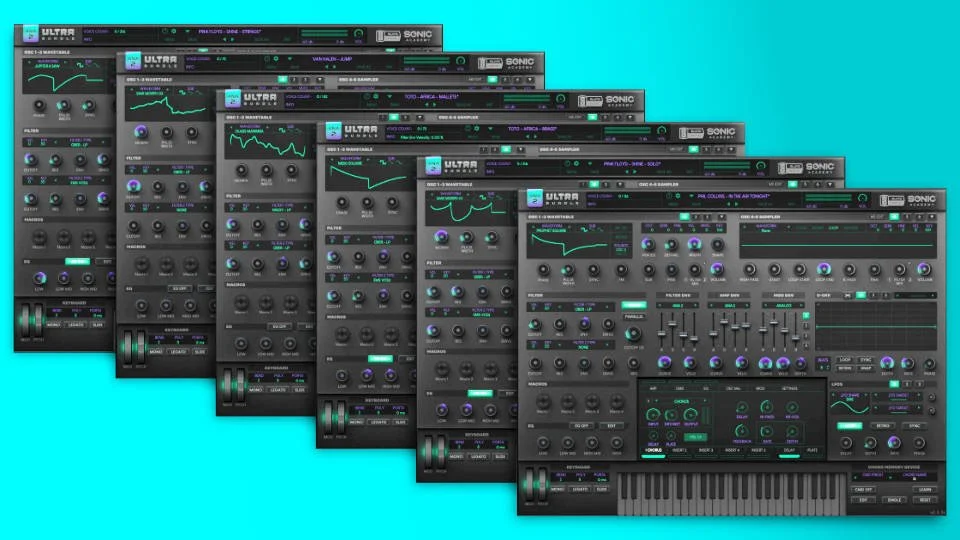Toggle the EQ OFF button in the front window
Image resolution: width=960 pixels, height=540 pixels.
point(582,426)
